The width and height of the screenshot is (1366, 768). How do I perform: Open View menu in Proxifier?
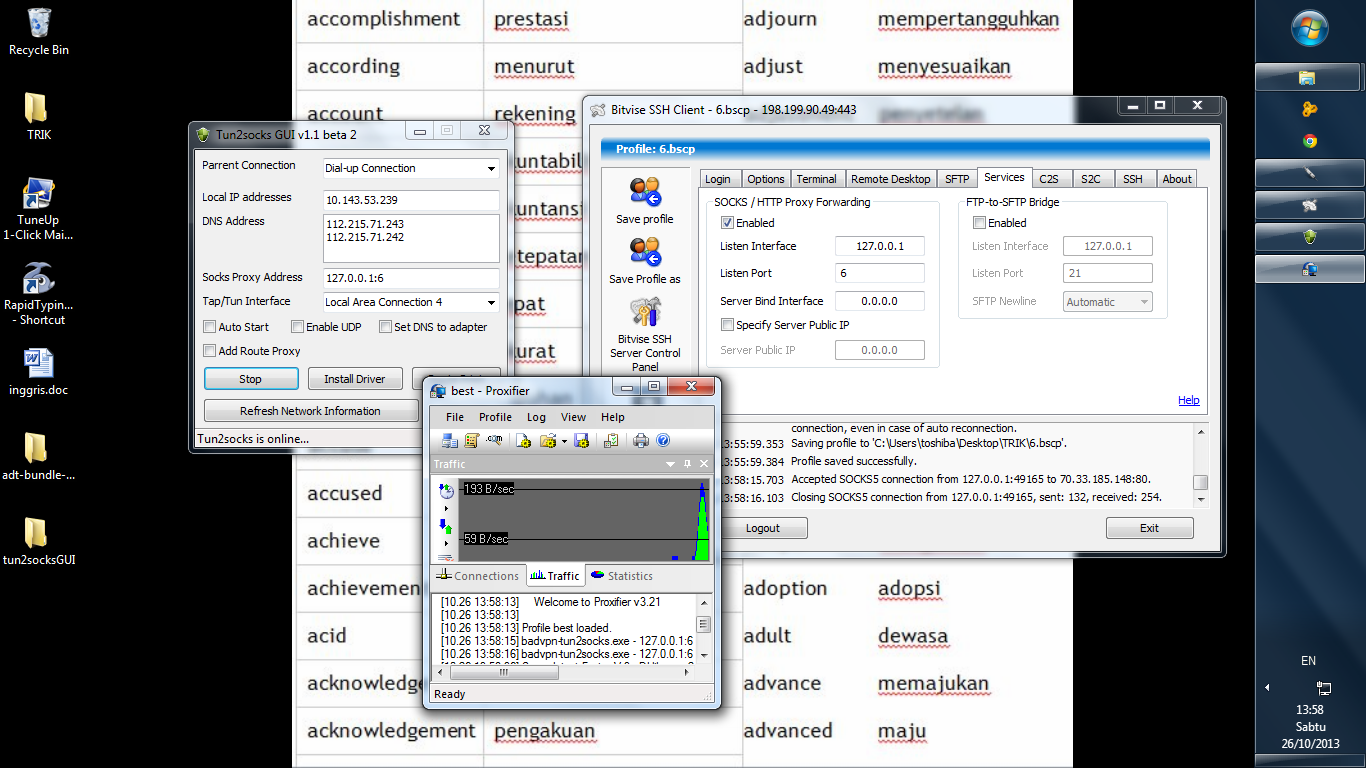pos(573,417)
